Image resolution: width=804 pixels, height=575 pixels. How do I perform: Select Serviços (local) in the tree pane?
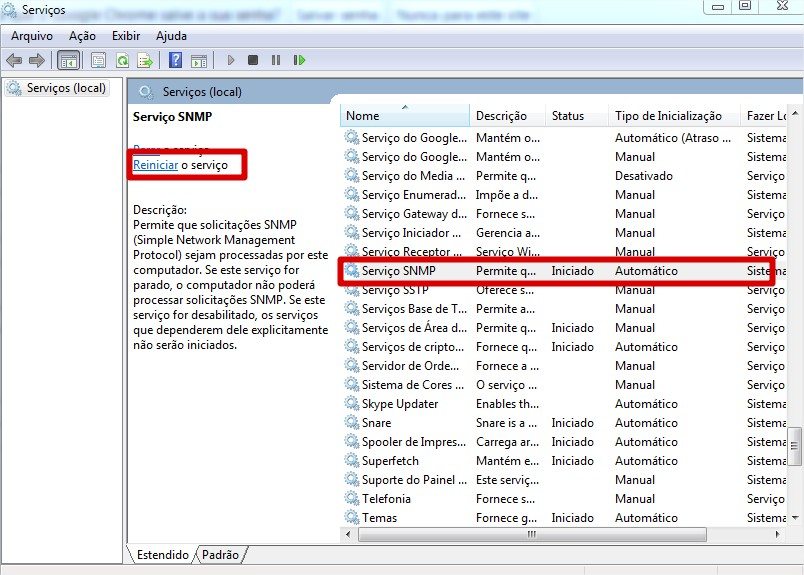pos(65,88)
